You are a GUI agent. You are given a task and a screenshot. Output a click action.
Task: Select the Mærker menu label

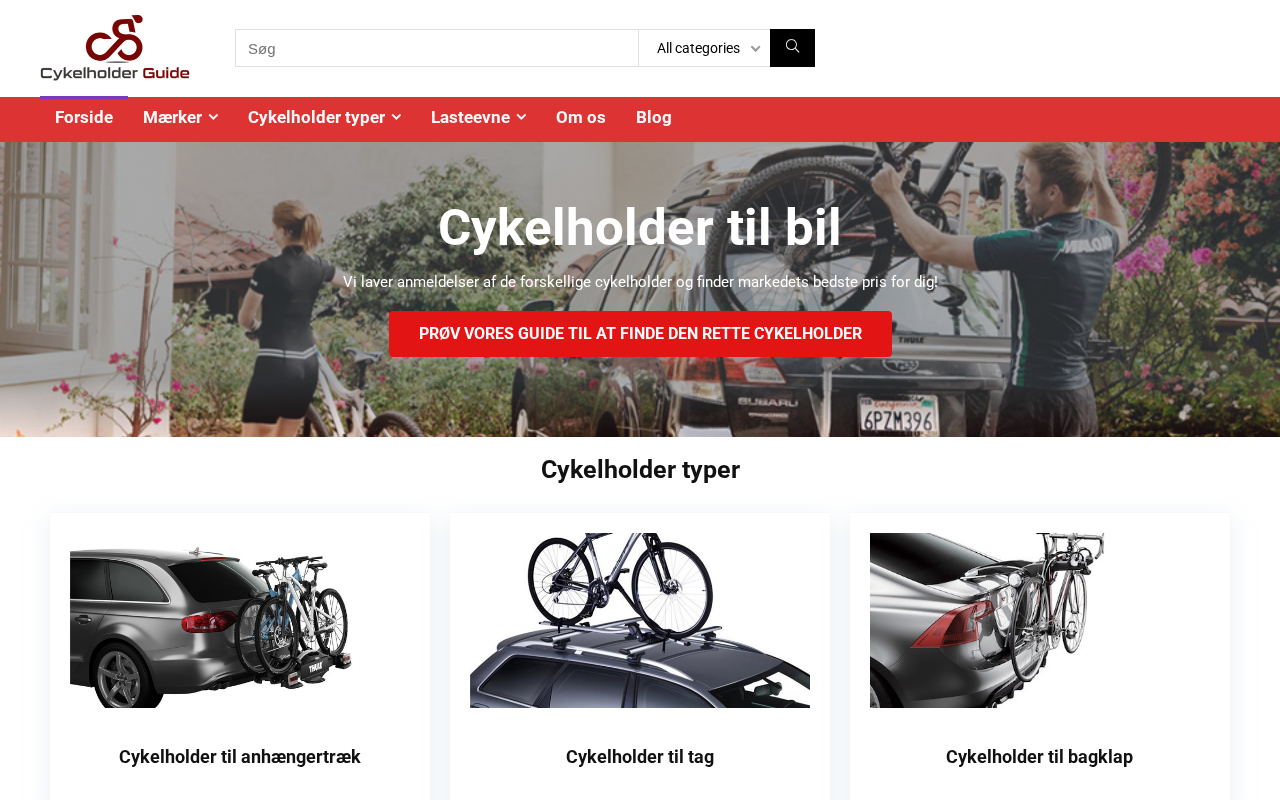[x=172, y=118]
